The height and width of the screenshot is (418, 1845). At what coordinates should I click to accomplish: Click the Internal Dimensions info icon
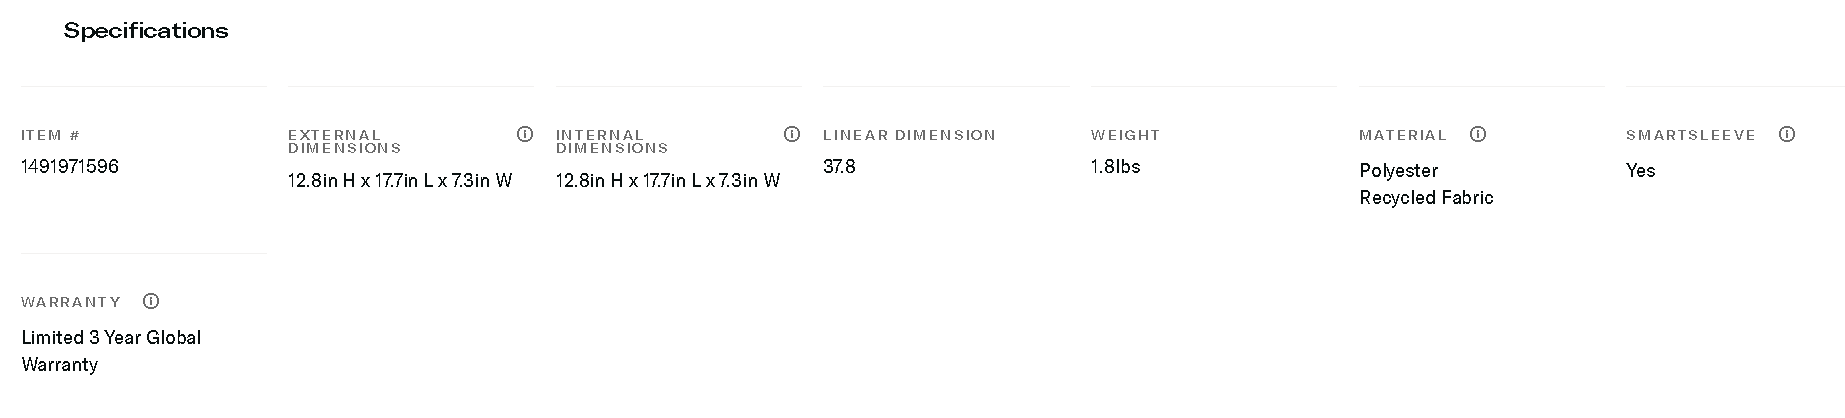pyautogui.click(x=792, y=134)
